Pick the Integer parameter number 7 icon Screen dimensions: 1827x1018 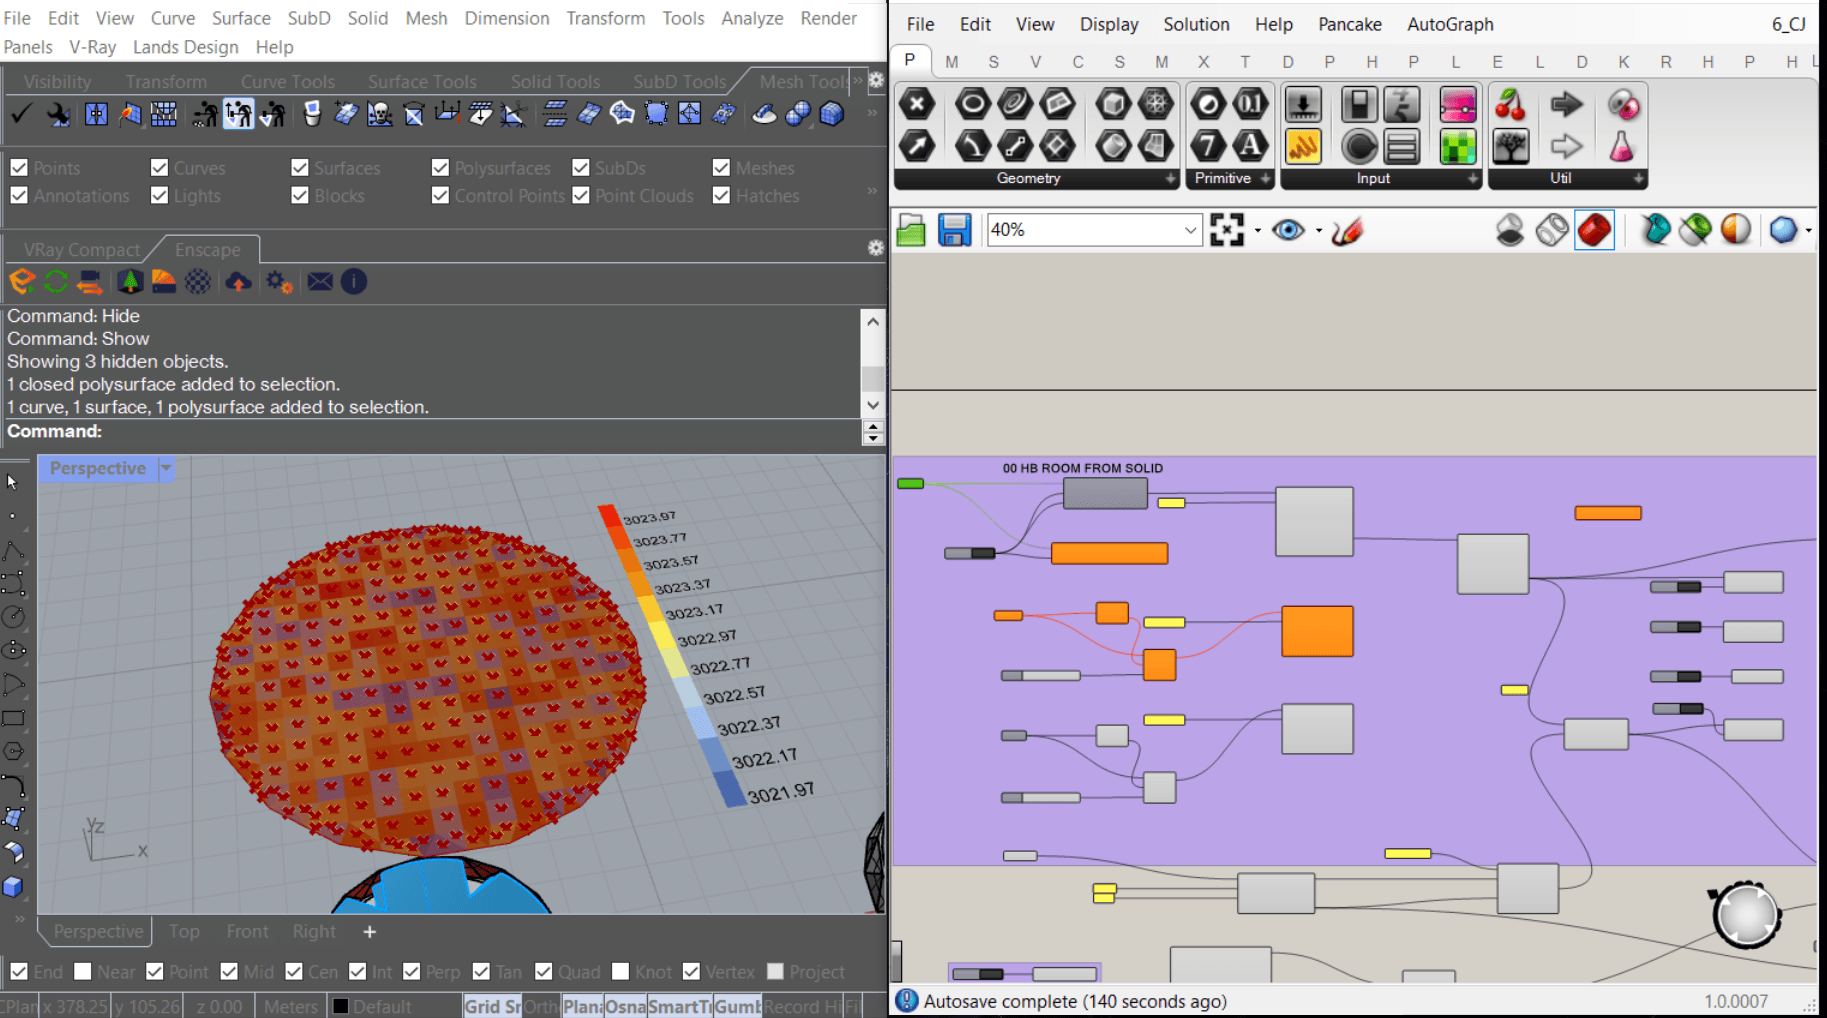tap(1208, 146)
